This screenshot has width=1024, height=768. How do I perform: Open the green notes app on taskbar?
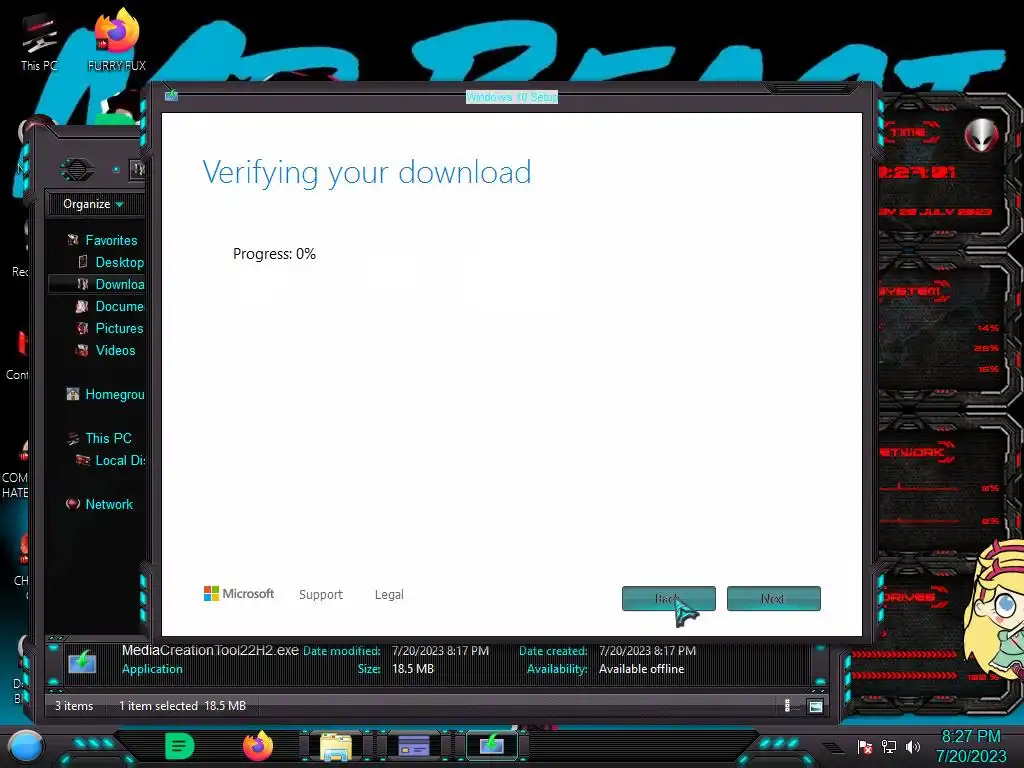pos(179,746)
